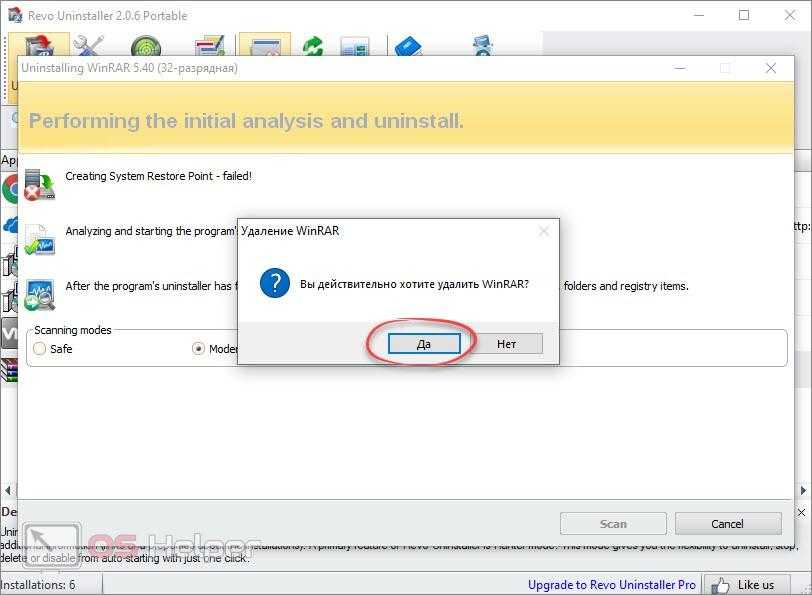This screenshot has height=595, width=812.
Task: Click the leftover scan step icon
Action: (x=39, y=295)
